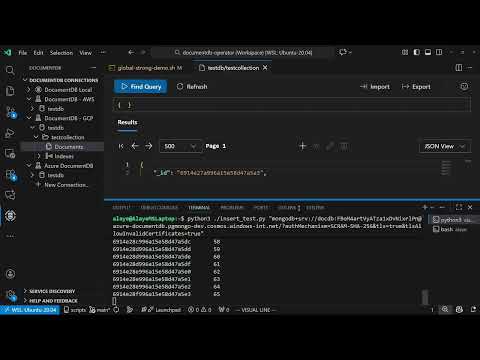Open the DocumentDB extension icon in activity bar
Viewport: 480px width, 360px height.
click(x=10, y=216)
